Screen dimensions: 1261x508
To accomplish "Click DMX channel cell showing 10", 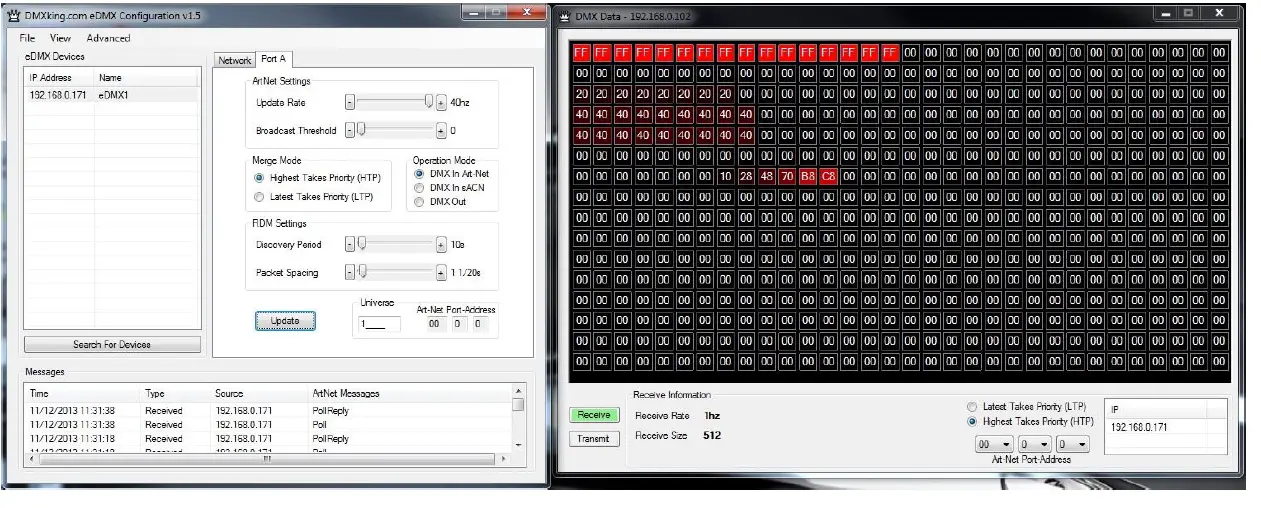I will click(x=726, y=176).
